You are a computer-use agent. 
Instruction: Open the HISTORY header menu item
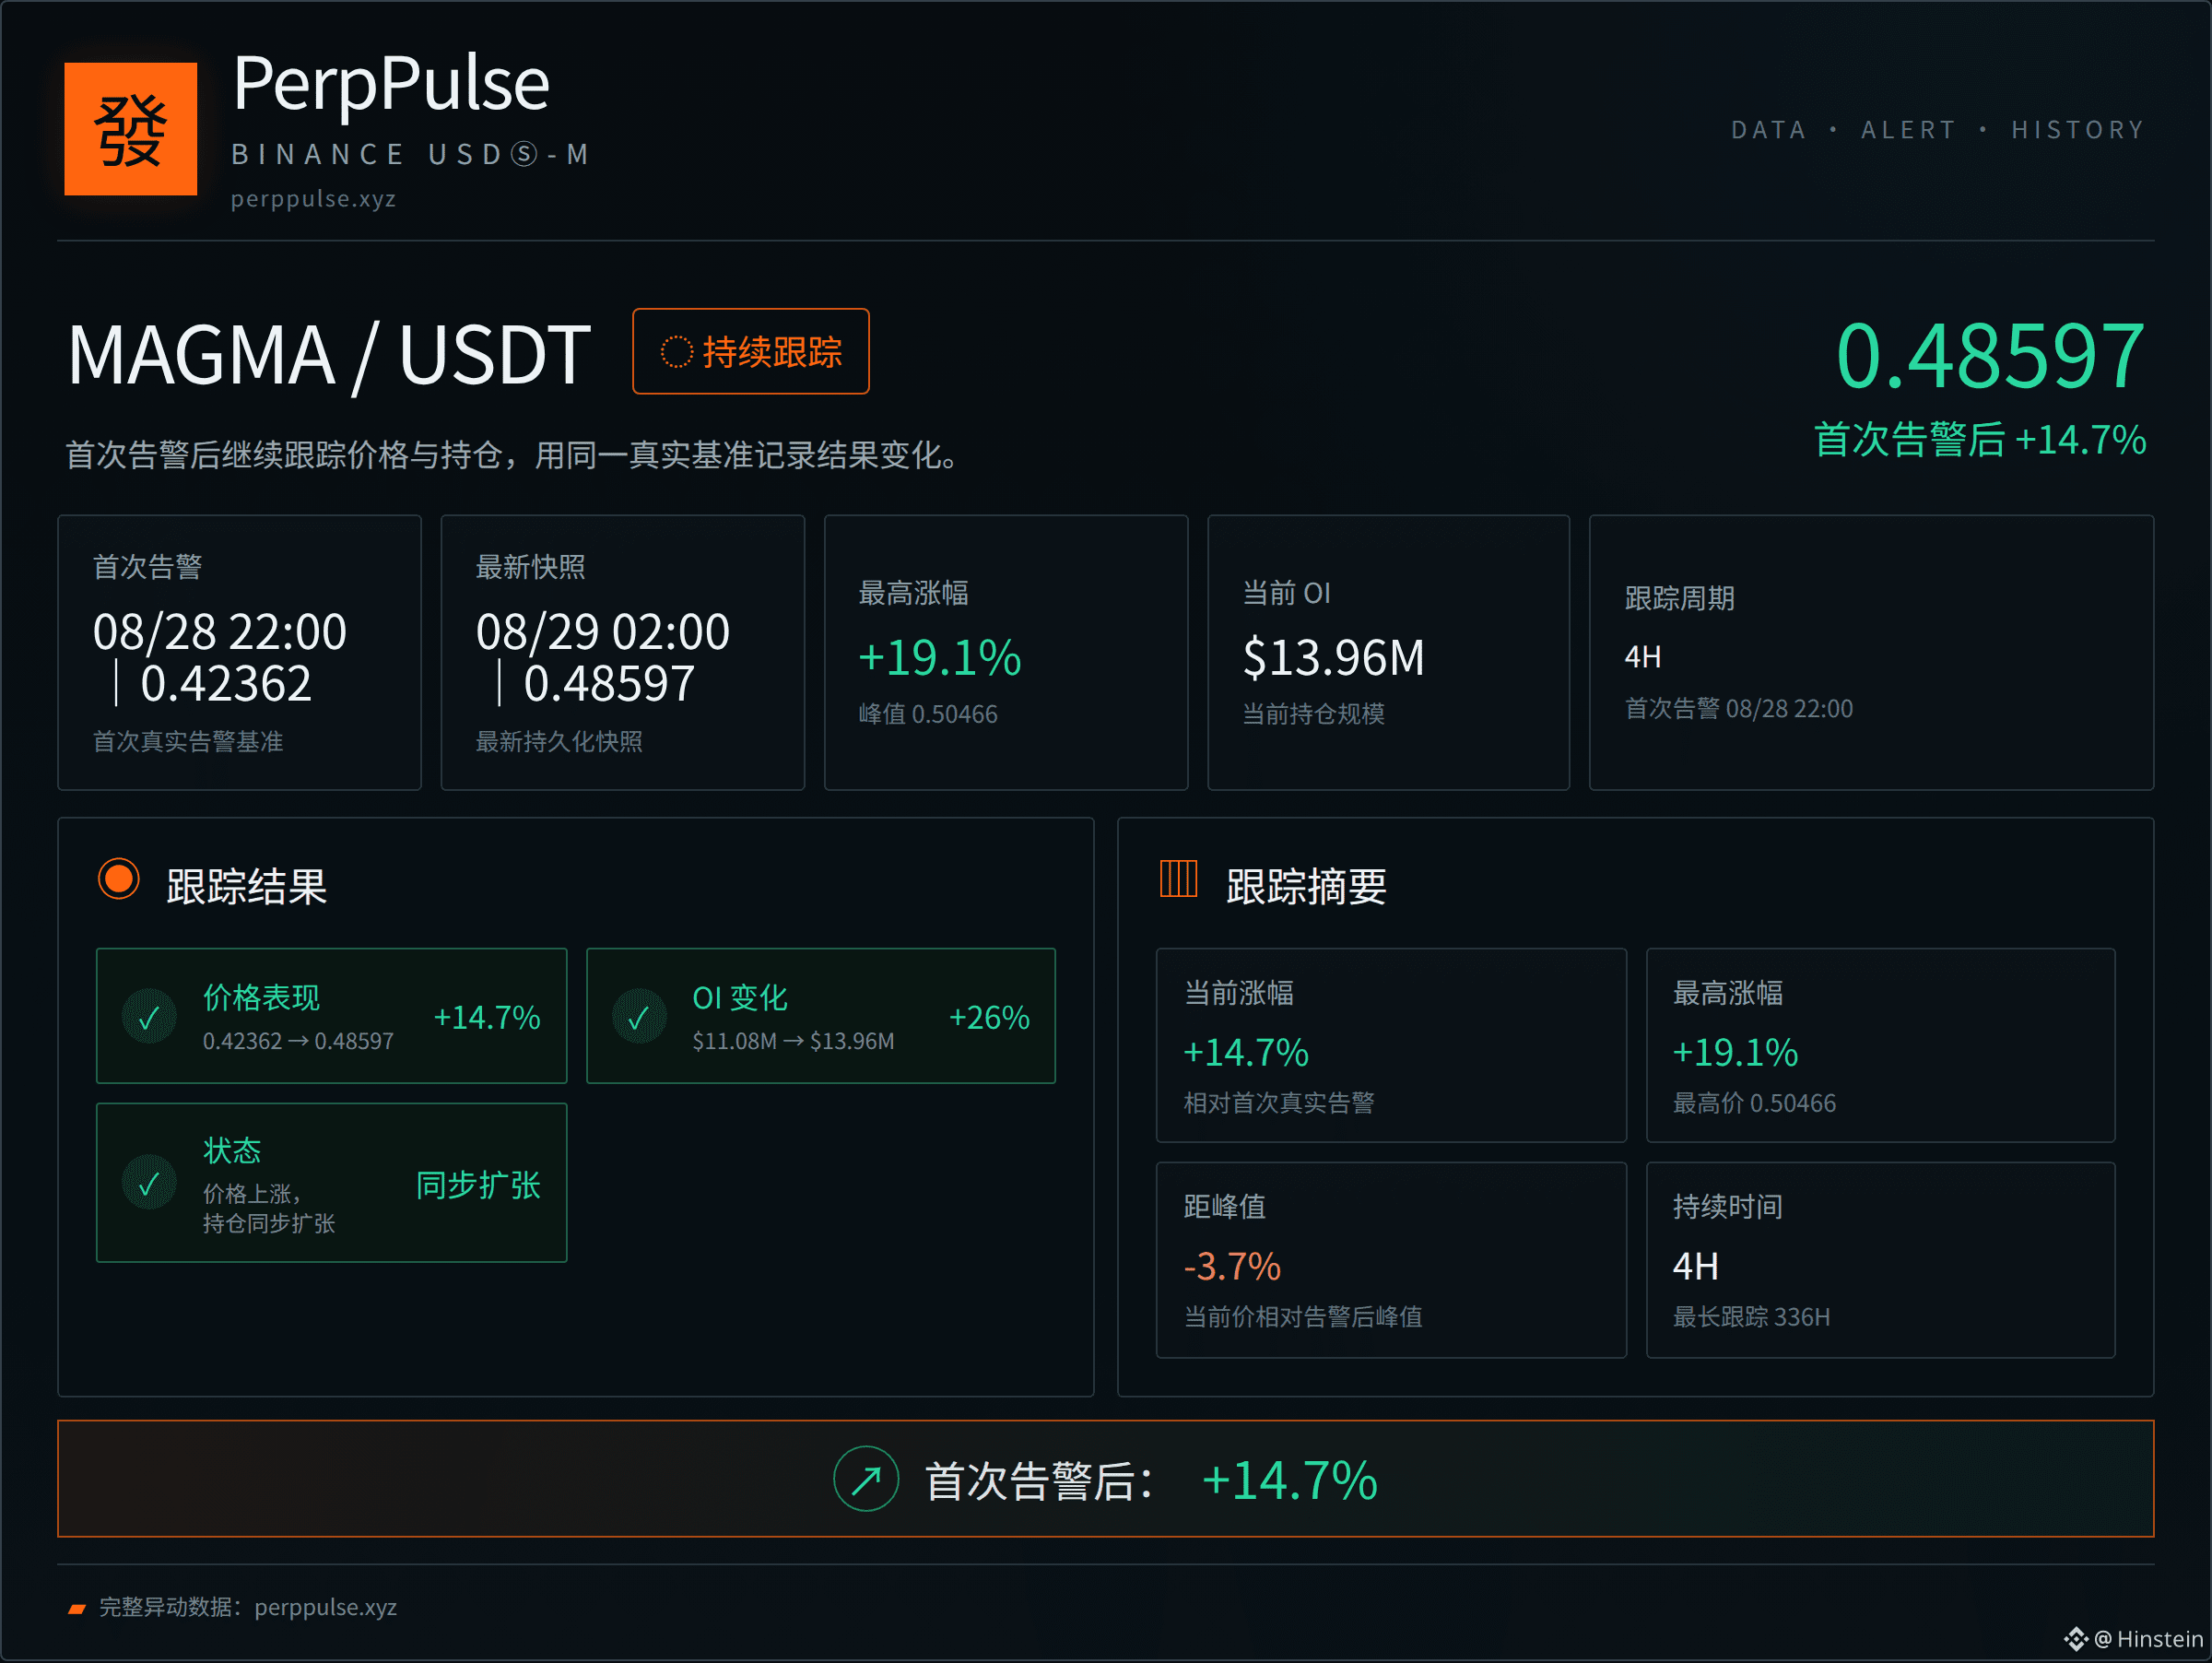tap(2079, 130)
